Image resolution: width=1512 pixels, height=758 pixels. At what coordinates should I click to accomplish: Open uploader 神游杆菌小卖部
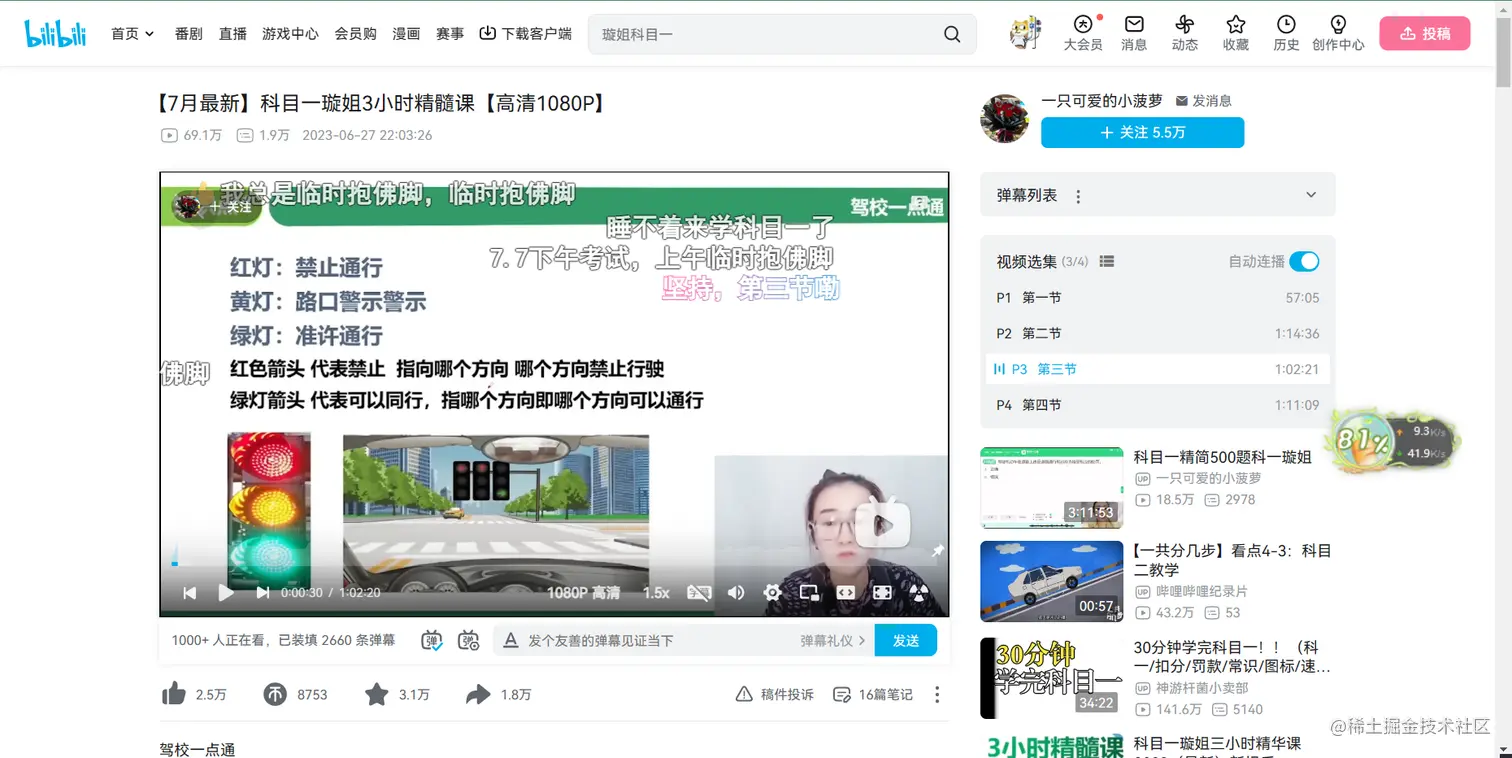[1203, 688]
